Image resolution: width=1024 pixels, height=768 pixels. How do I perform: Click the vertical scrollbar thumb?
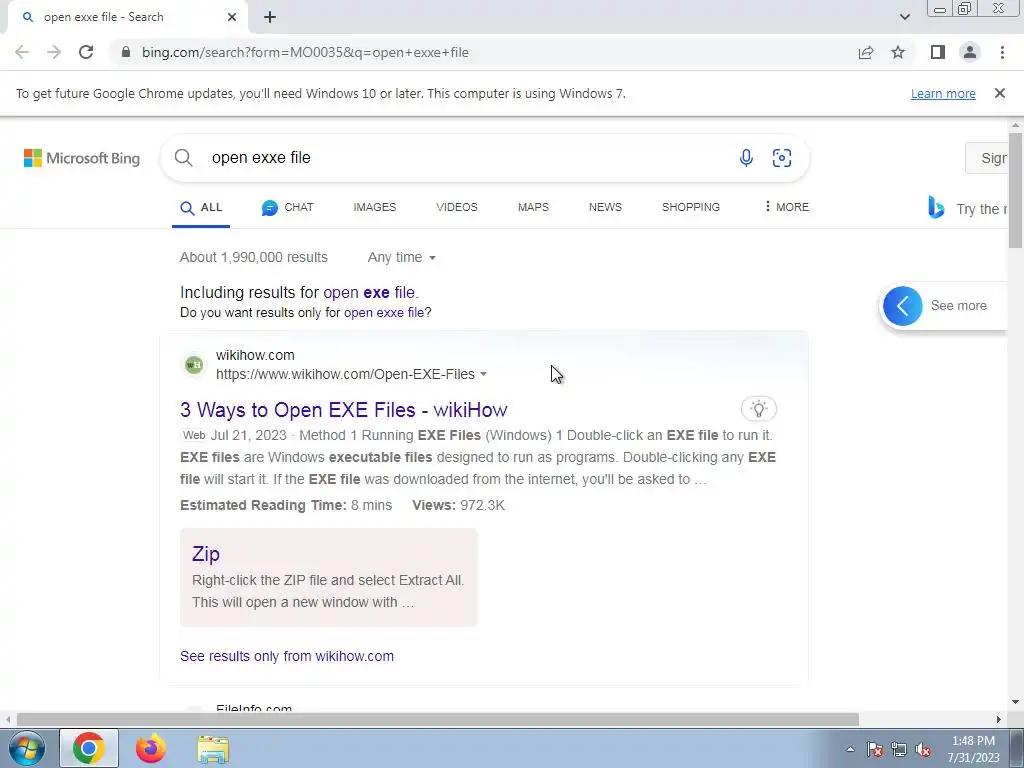pos(1015,189)
